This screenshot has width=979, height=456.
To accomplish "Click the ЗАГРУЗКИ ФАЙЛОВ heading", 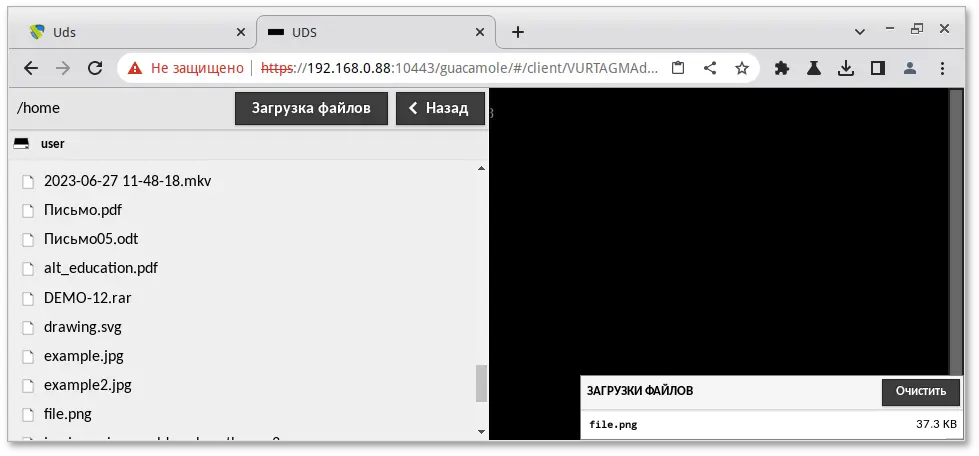I will coord(639,391).
